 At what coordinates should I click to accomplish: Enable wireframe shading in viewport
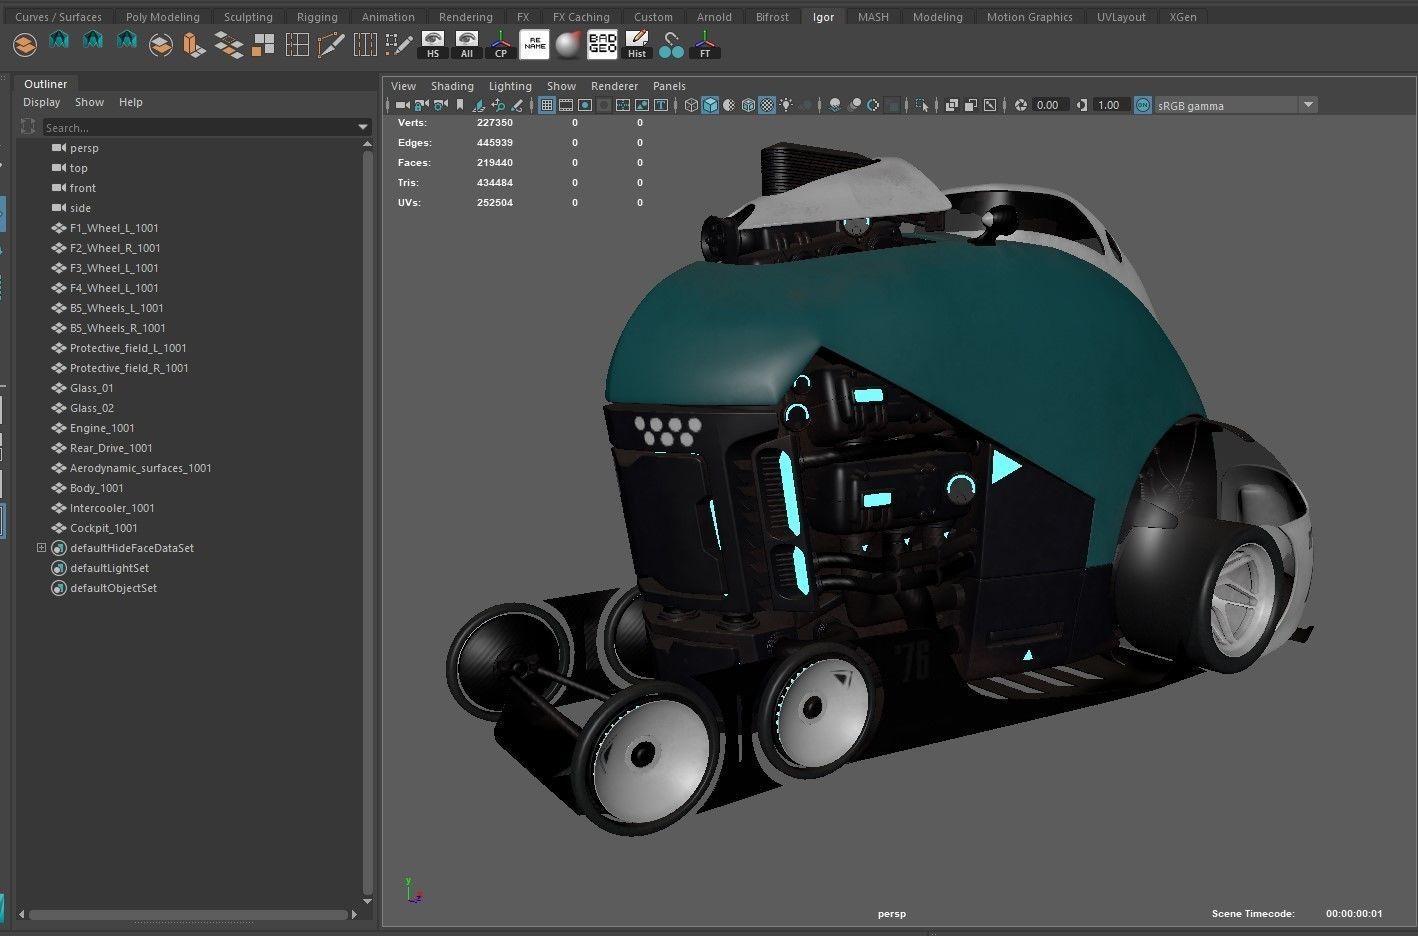(x=691, y=105)
